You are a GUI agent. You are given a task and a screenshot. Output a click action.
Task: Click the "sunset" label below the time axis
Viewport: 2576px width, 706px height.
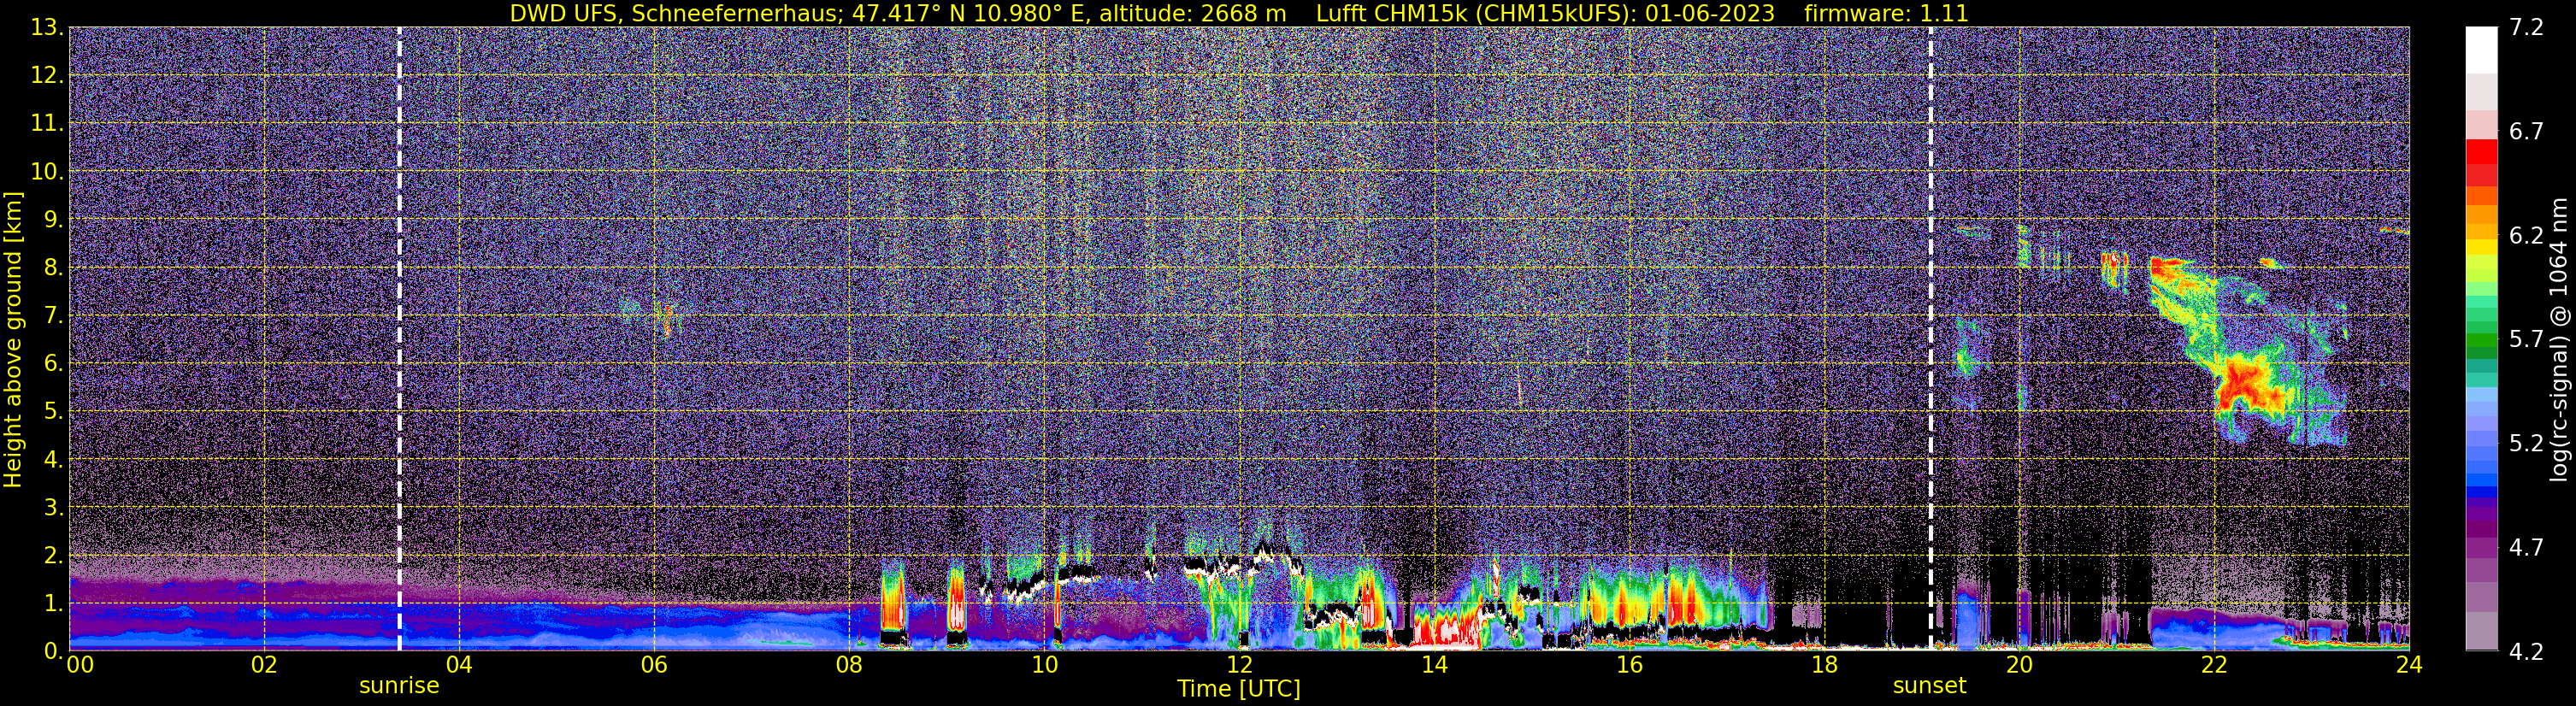coord(1929,686)
